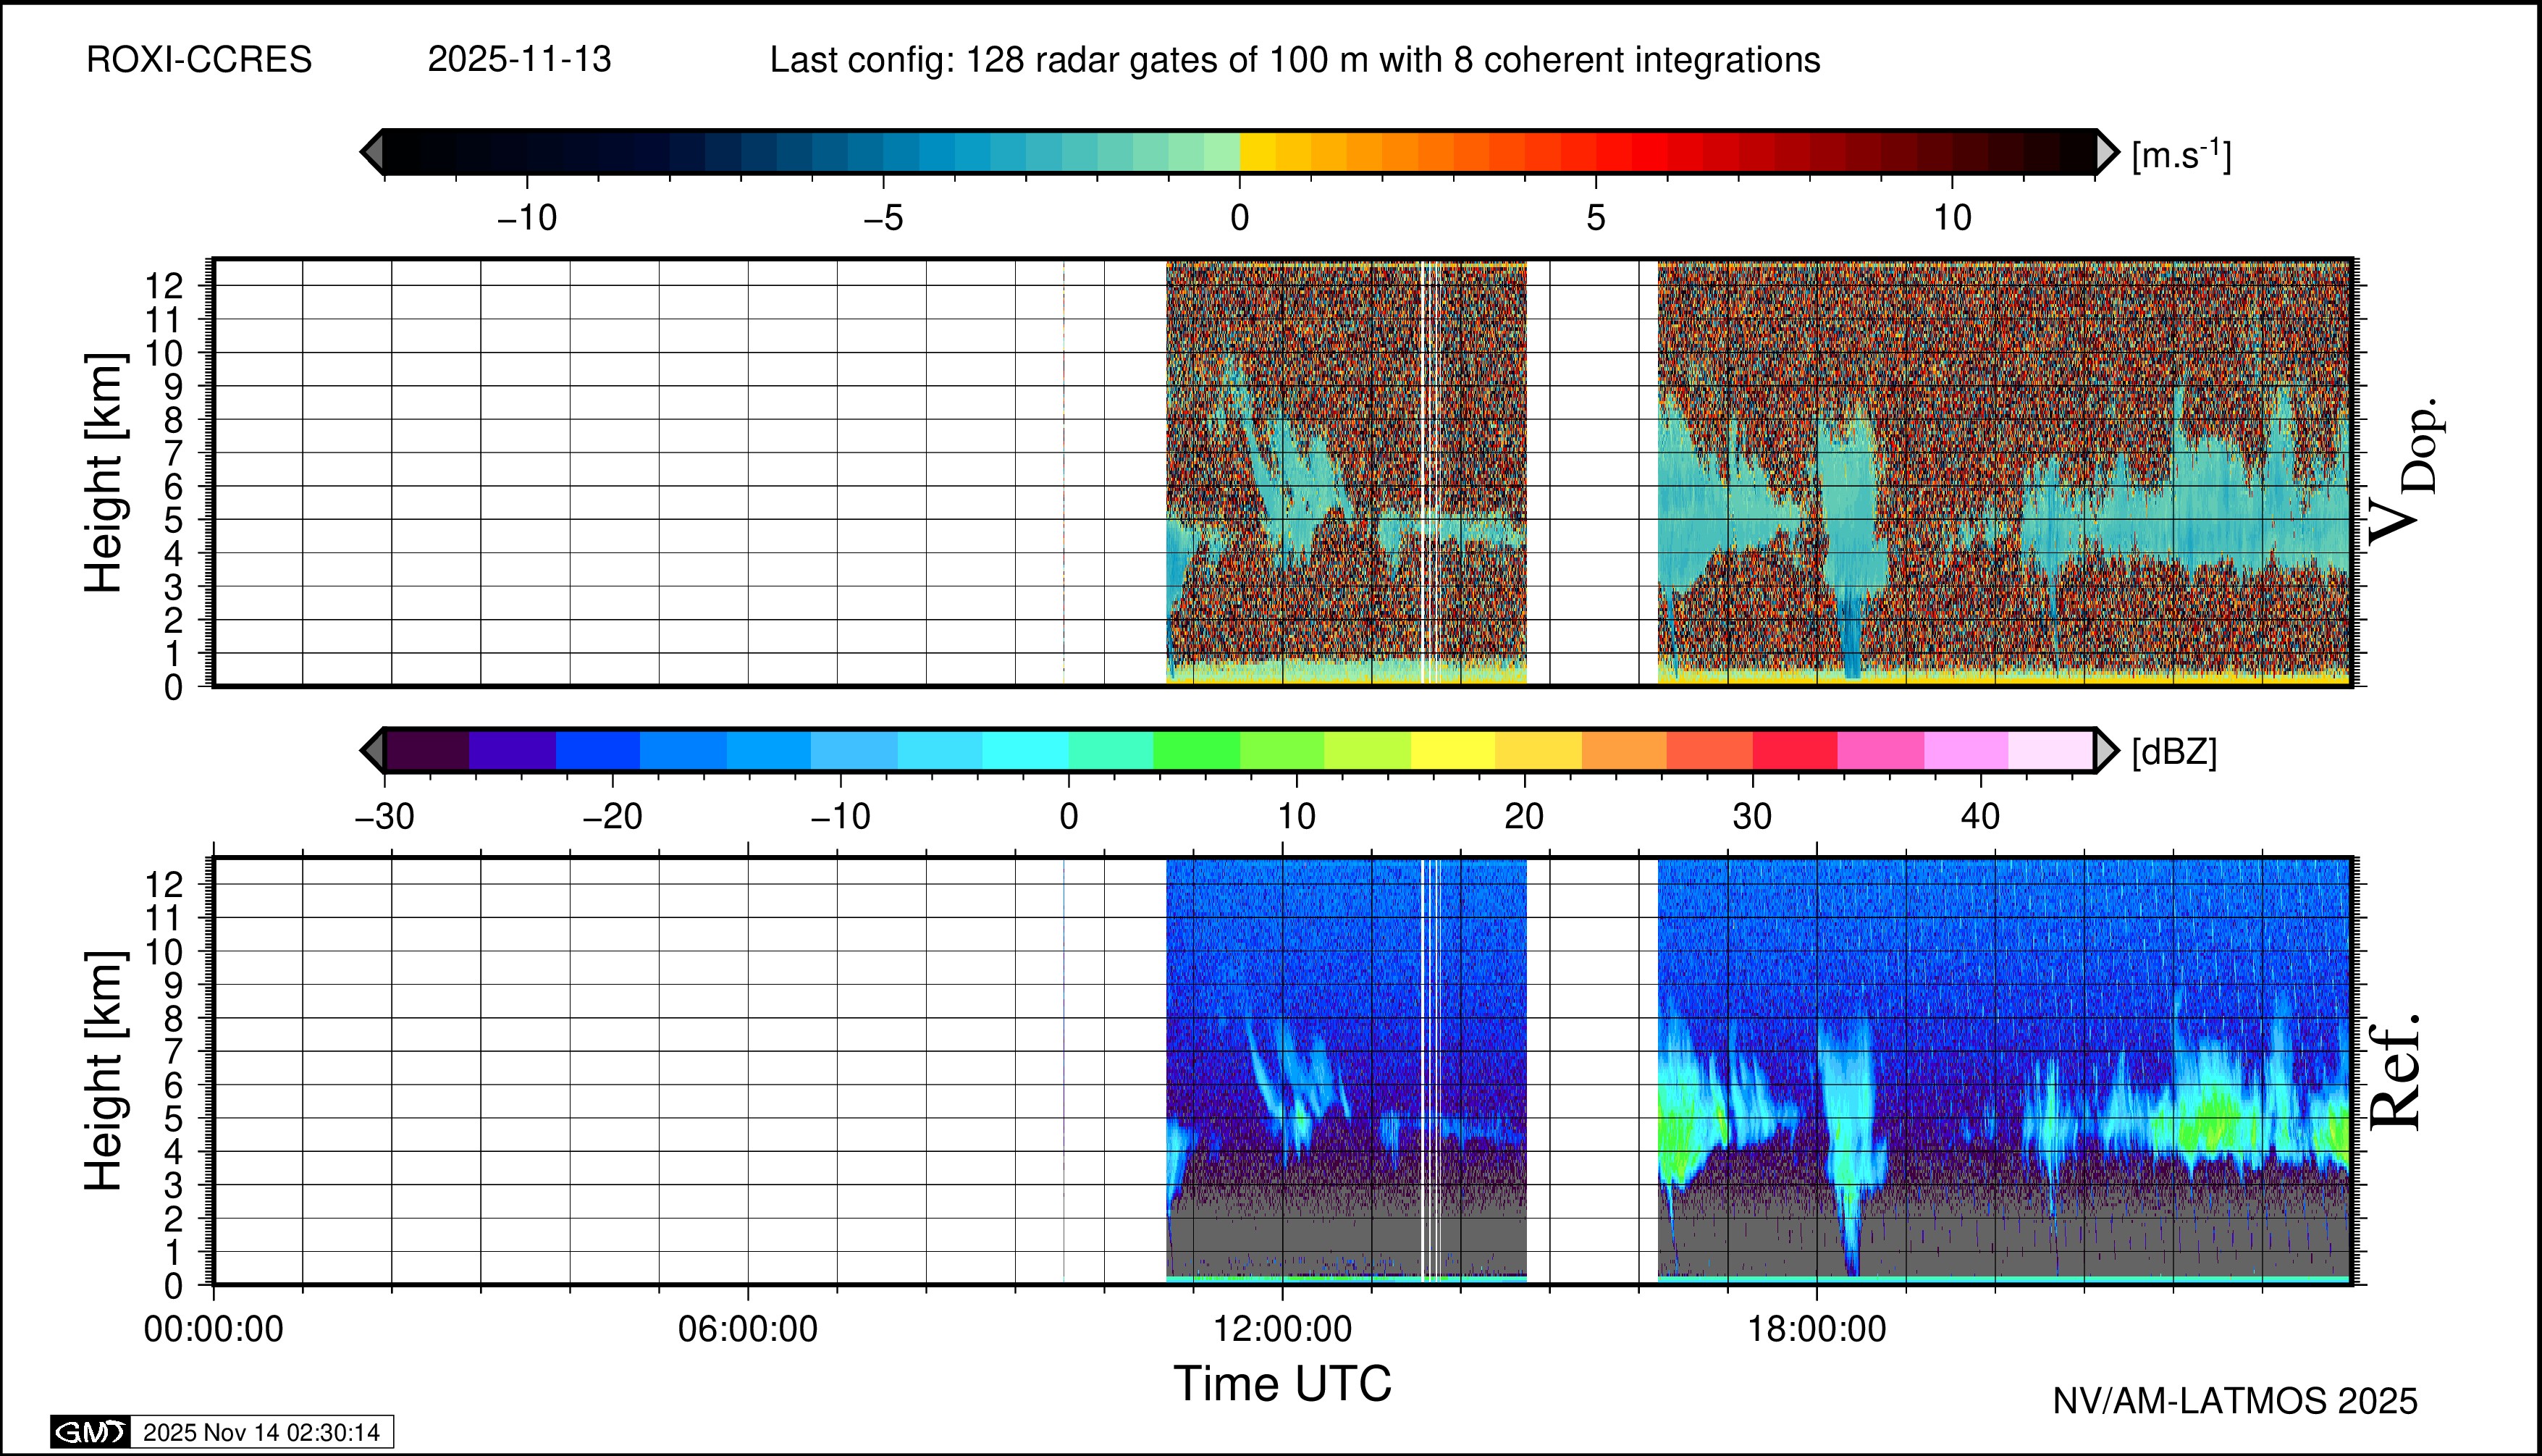Click the pink segment near 40 dBZ
Screen dimensions: 2542x1456
point(1966,750)
